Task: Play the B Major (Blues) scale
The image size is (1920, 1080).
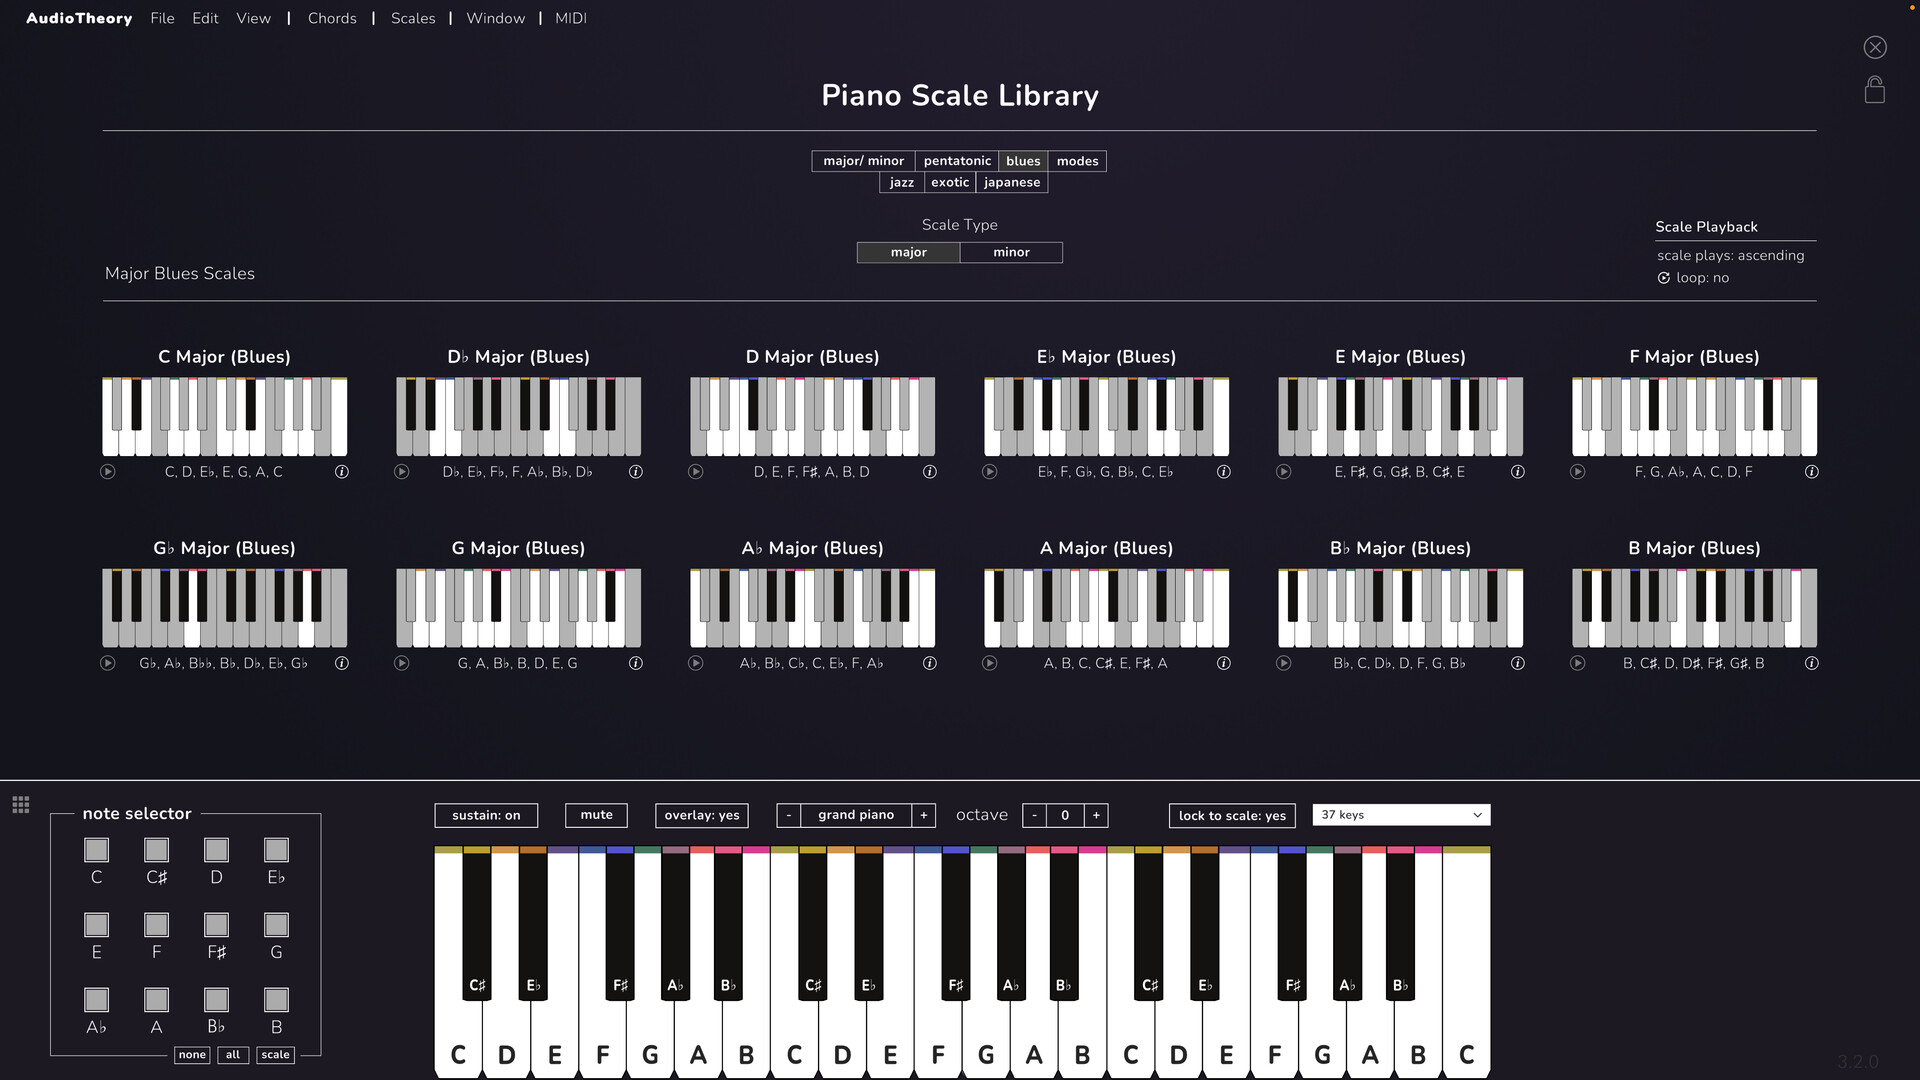Action: [1578, 663]
